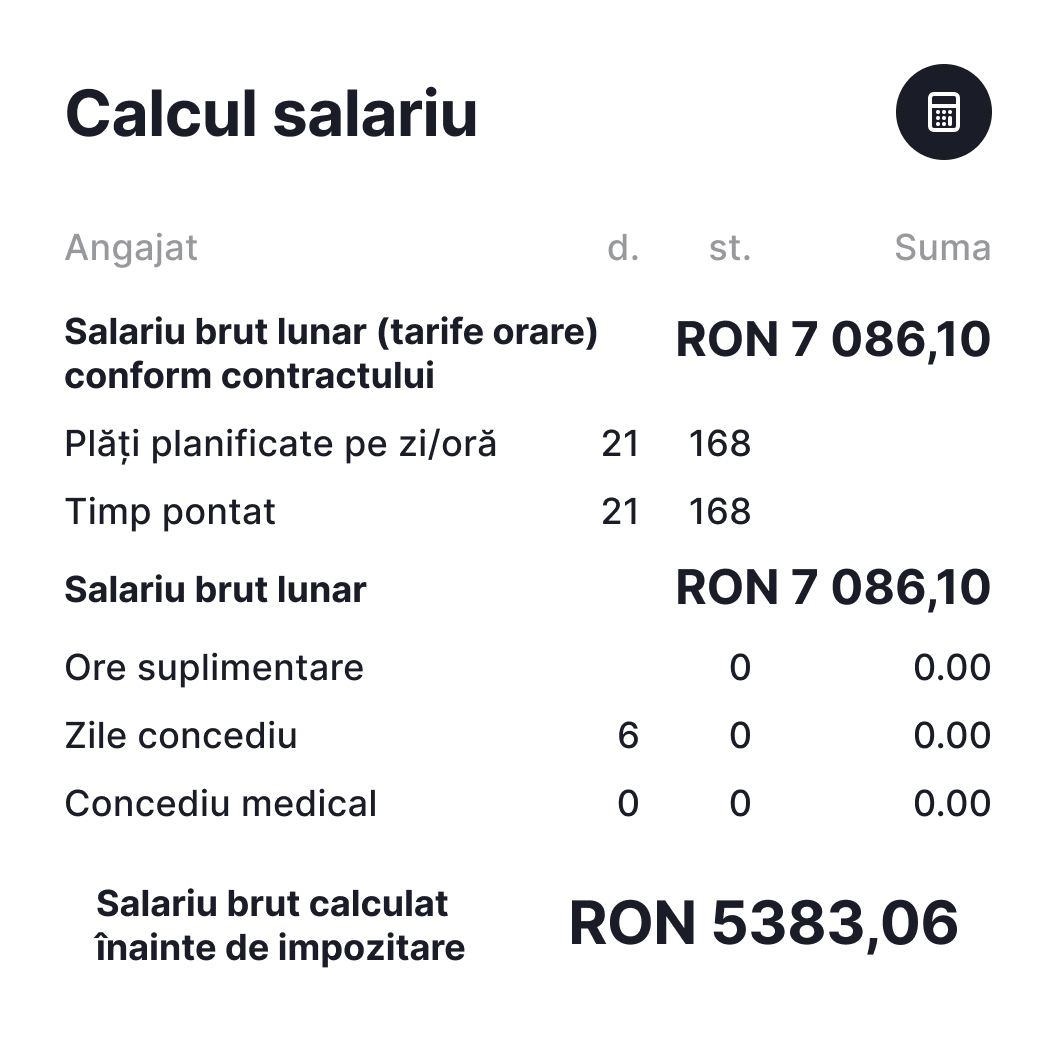Click the Concediu medical row label
1056x1064 pixels.
tap(221, 804)
